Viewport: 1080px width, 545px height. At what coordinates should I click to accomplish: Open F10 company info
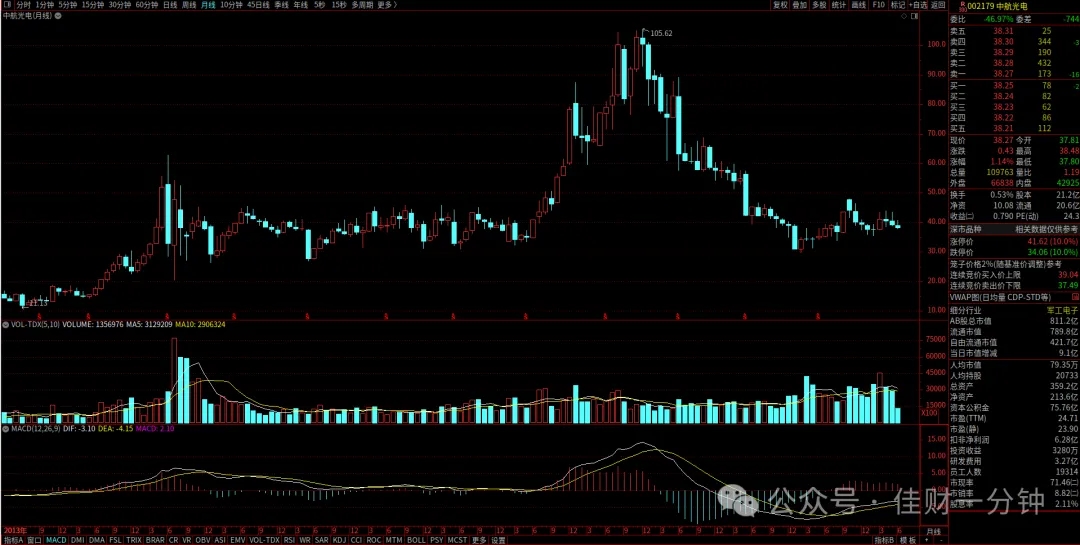coord(878,5)
